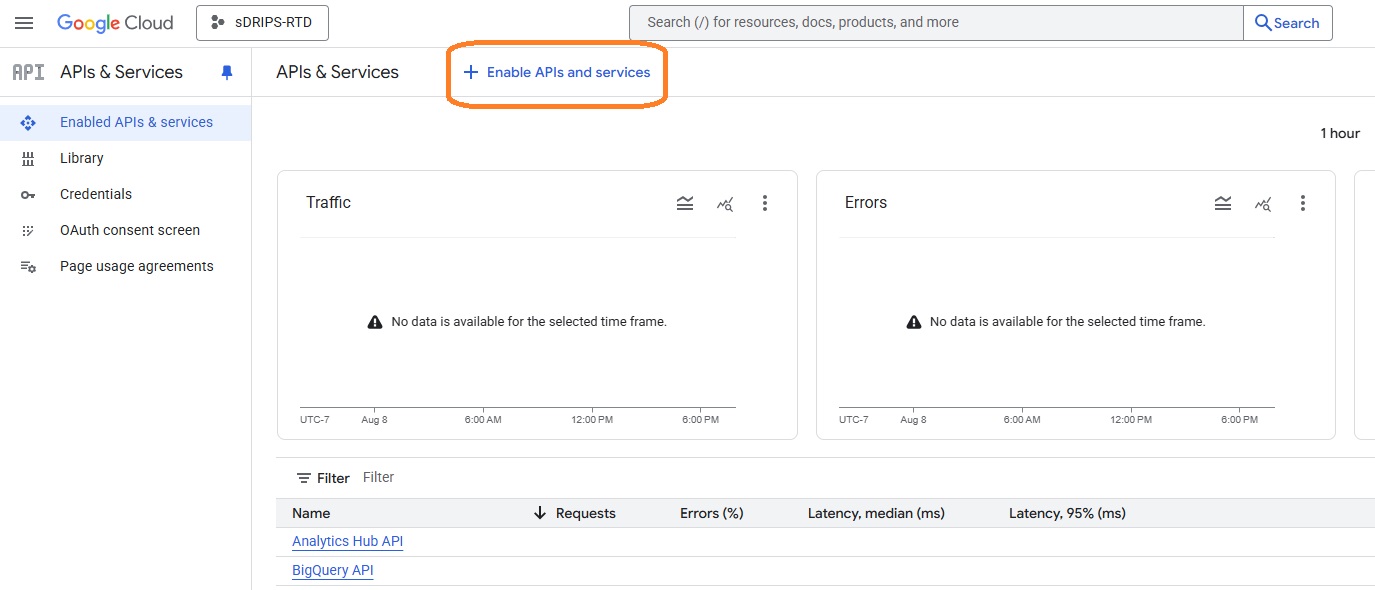Click the Enabled APIs diamond icon
This screenshot has height=590, width=1375.
coord(28,122)
